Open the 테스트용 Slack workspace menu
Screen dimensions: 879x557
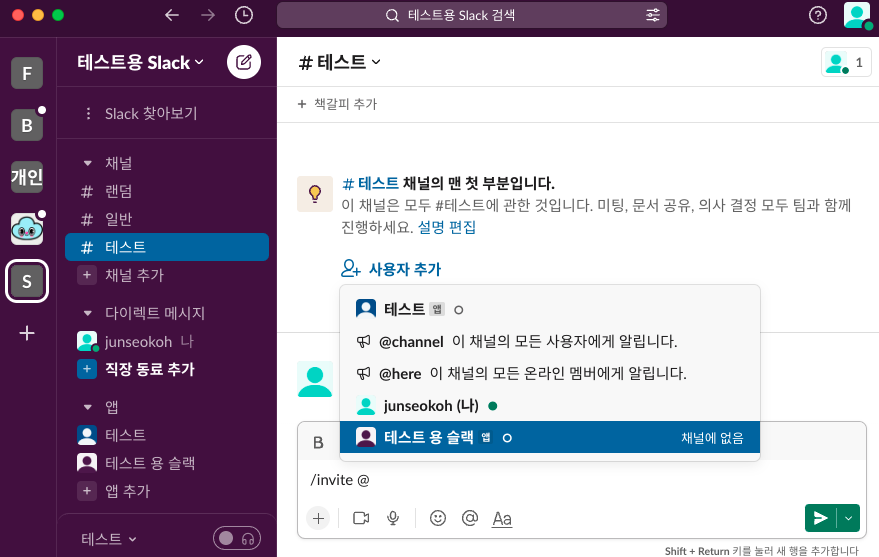point(140,62)
